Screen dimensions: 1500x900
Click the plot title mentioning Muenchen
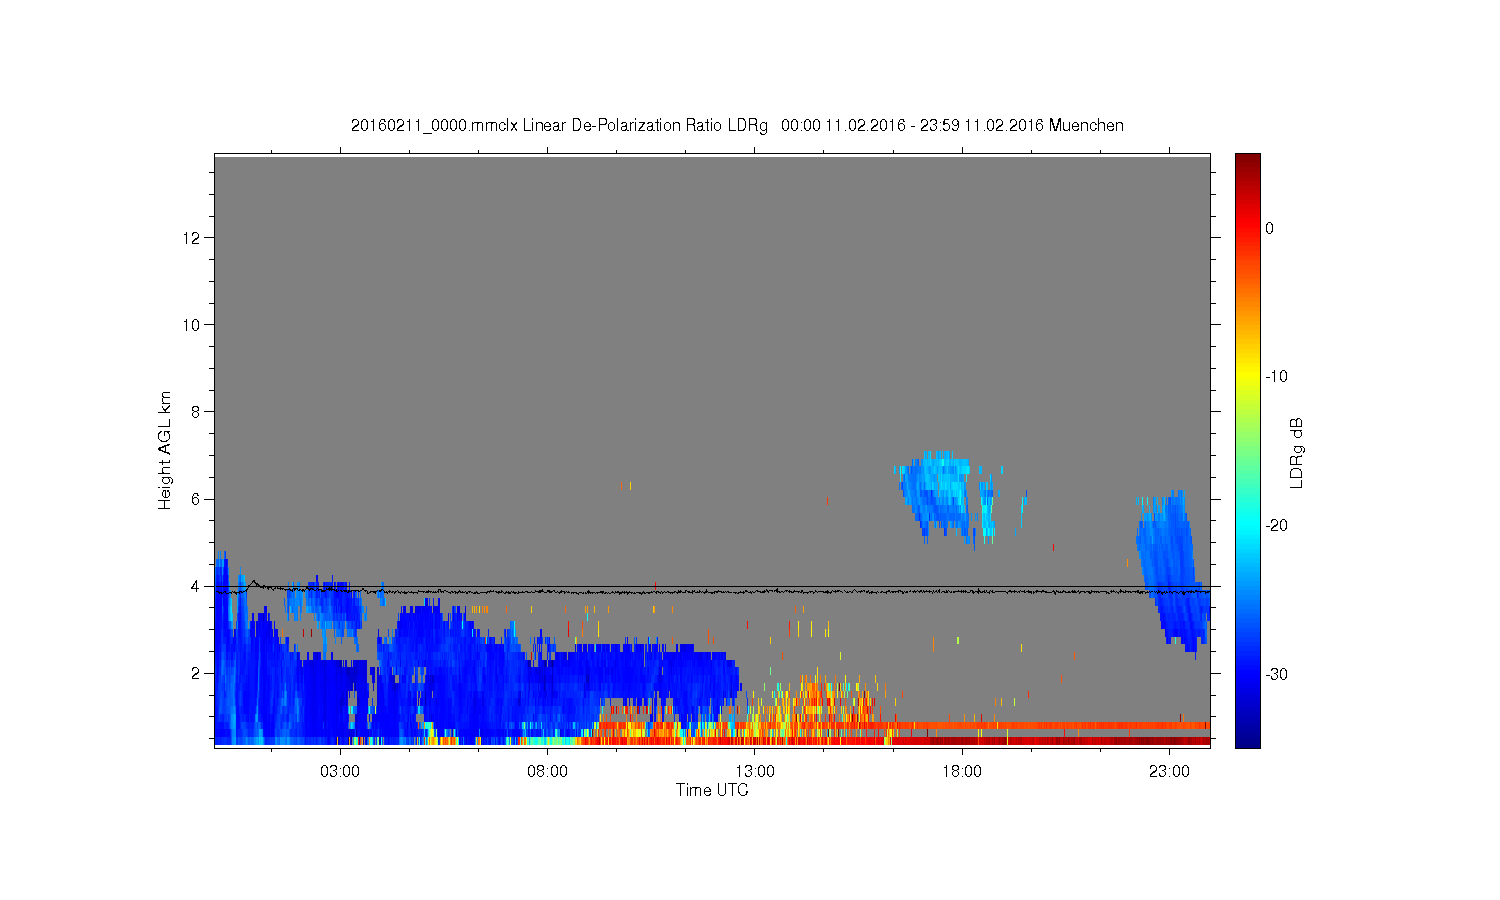click(x=737, y=126)
